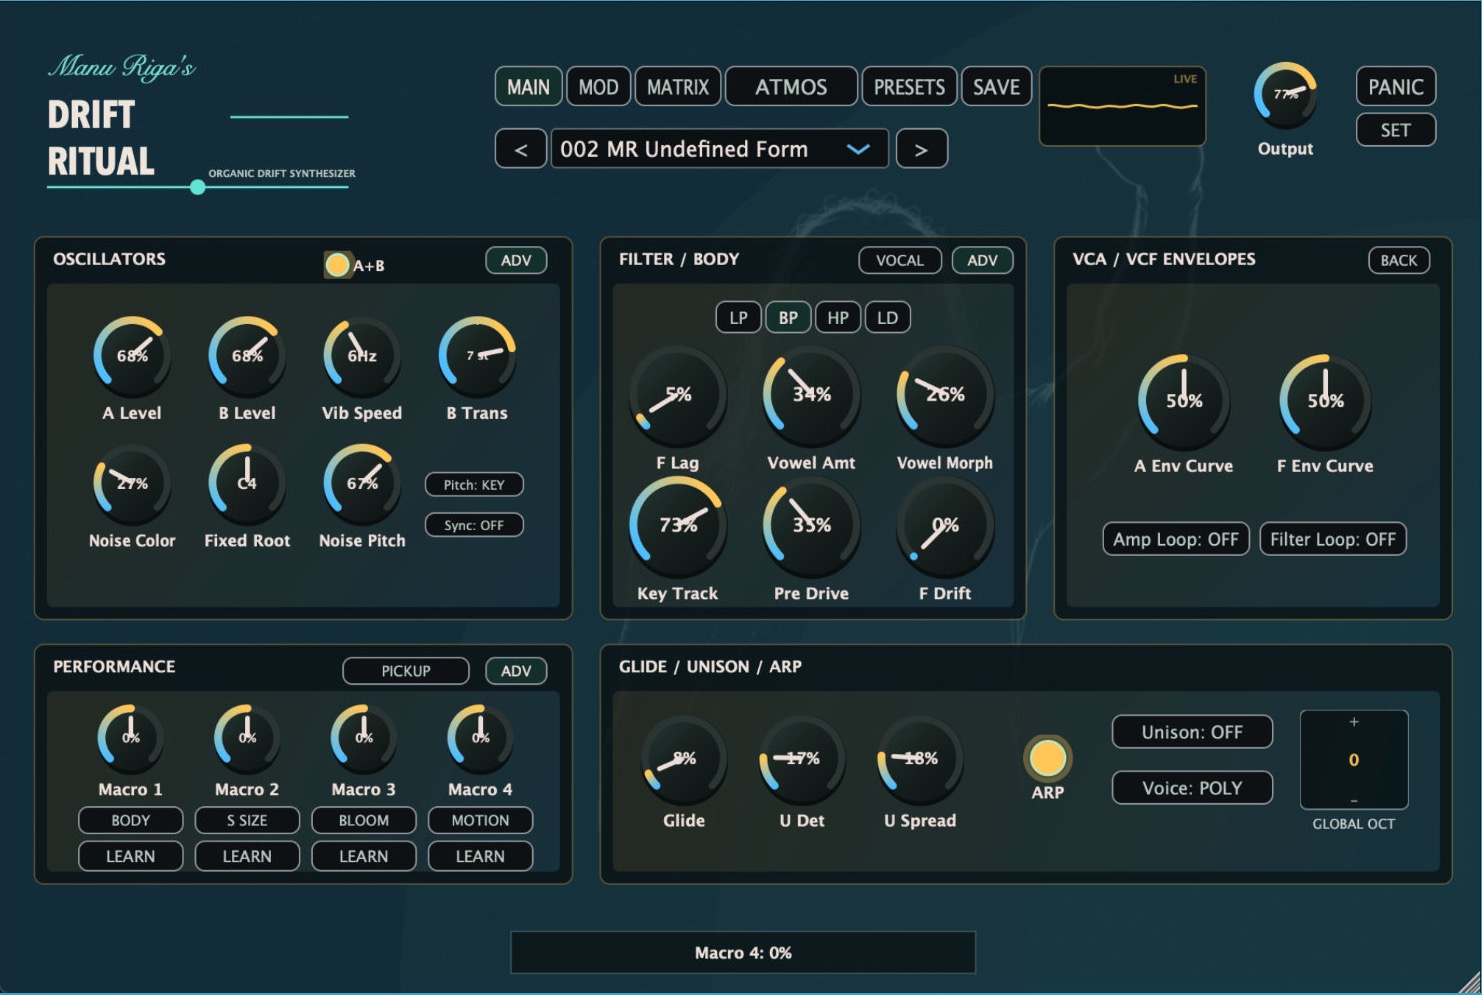Click the SAVE button

pos(996,87)
